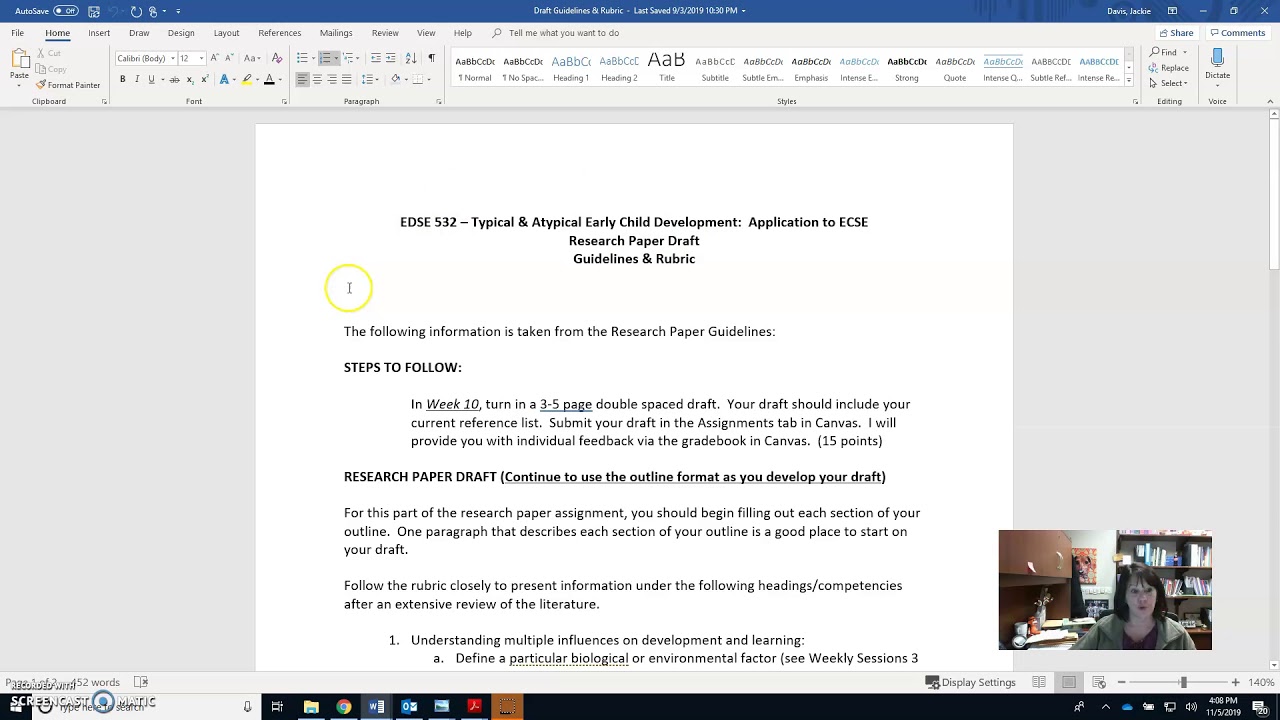
Task: Open the Select dropdown in Editing
Action: tap(1168, 83)
